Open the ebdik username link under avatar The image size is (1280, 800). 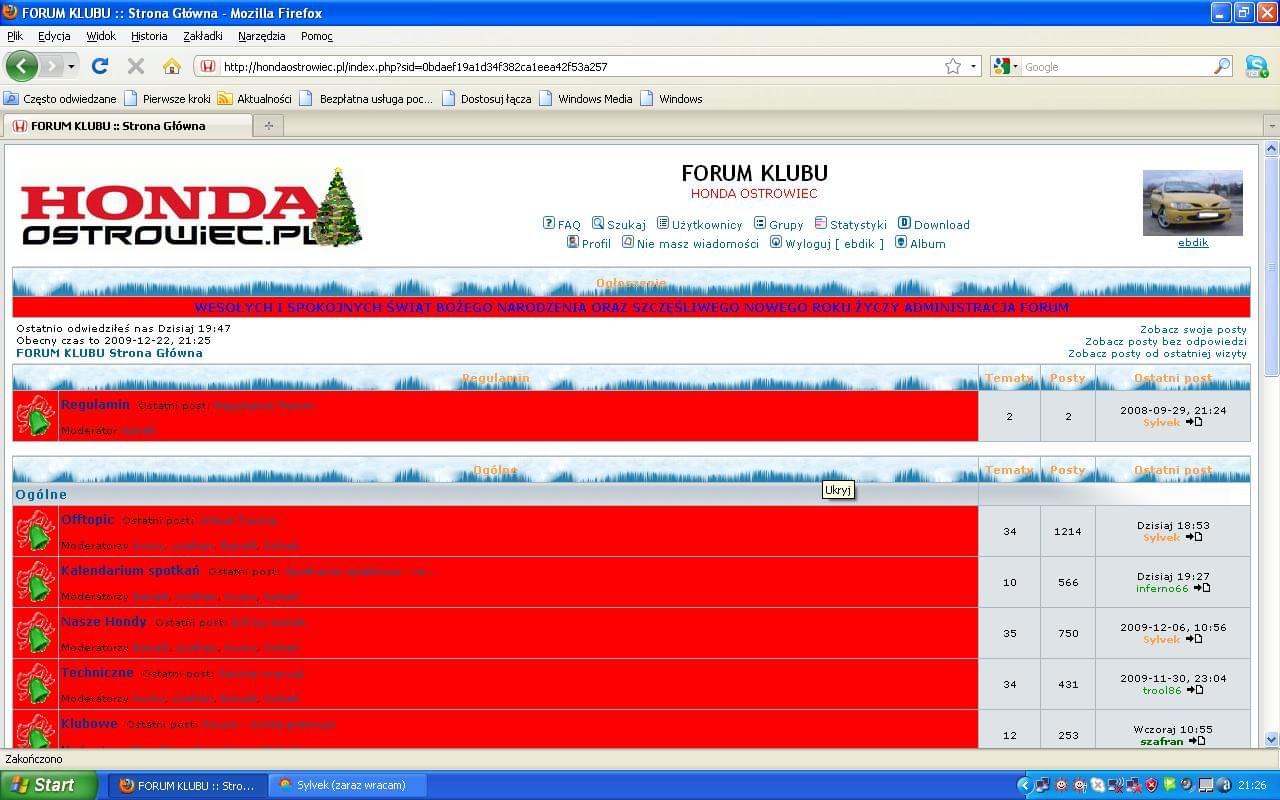pyautogui.click(x=1193, y=243)
